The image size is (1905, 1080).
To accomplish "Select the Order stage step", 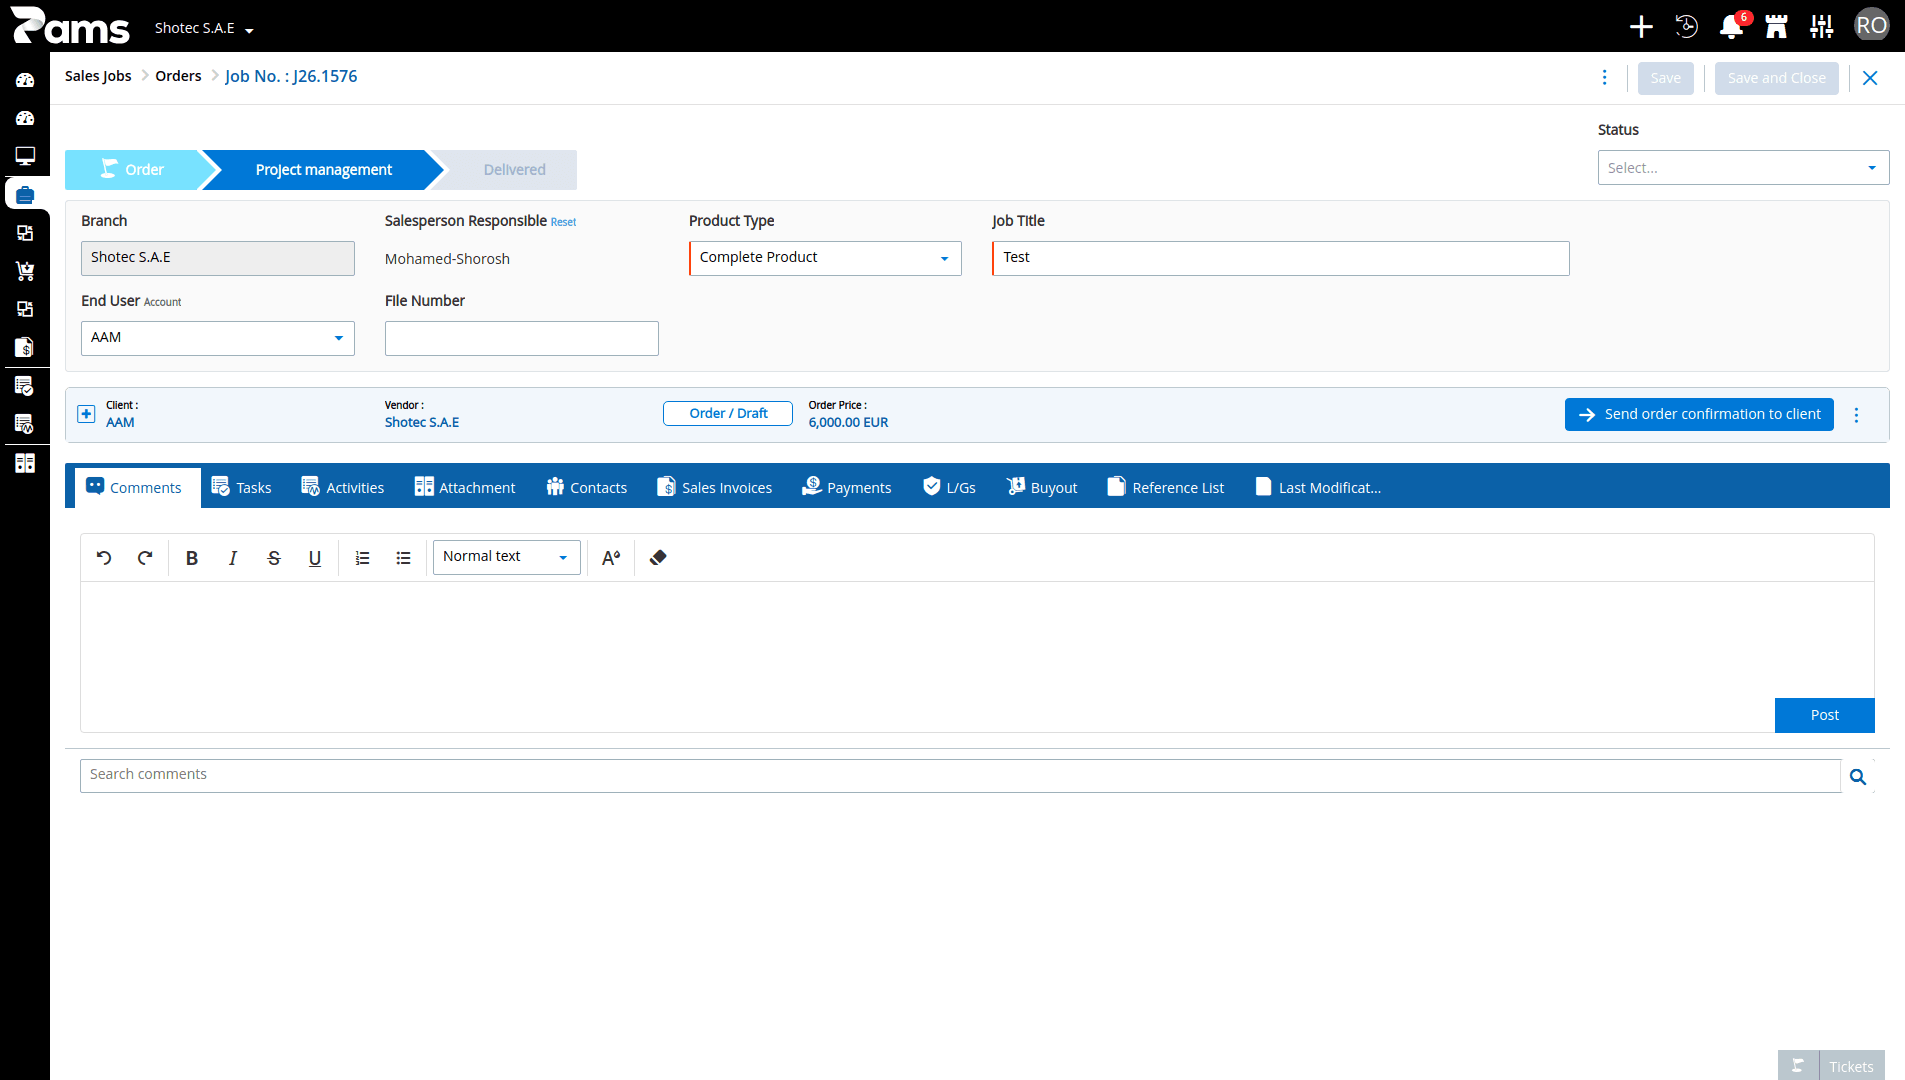I will click(133, 170).
